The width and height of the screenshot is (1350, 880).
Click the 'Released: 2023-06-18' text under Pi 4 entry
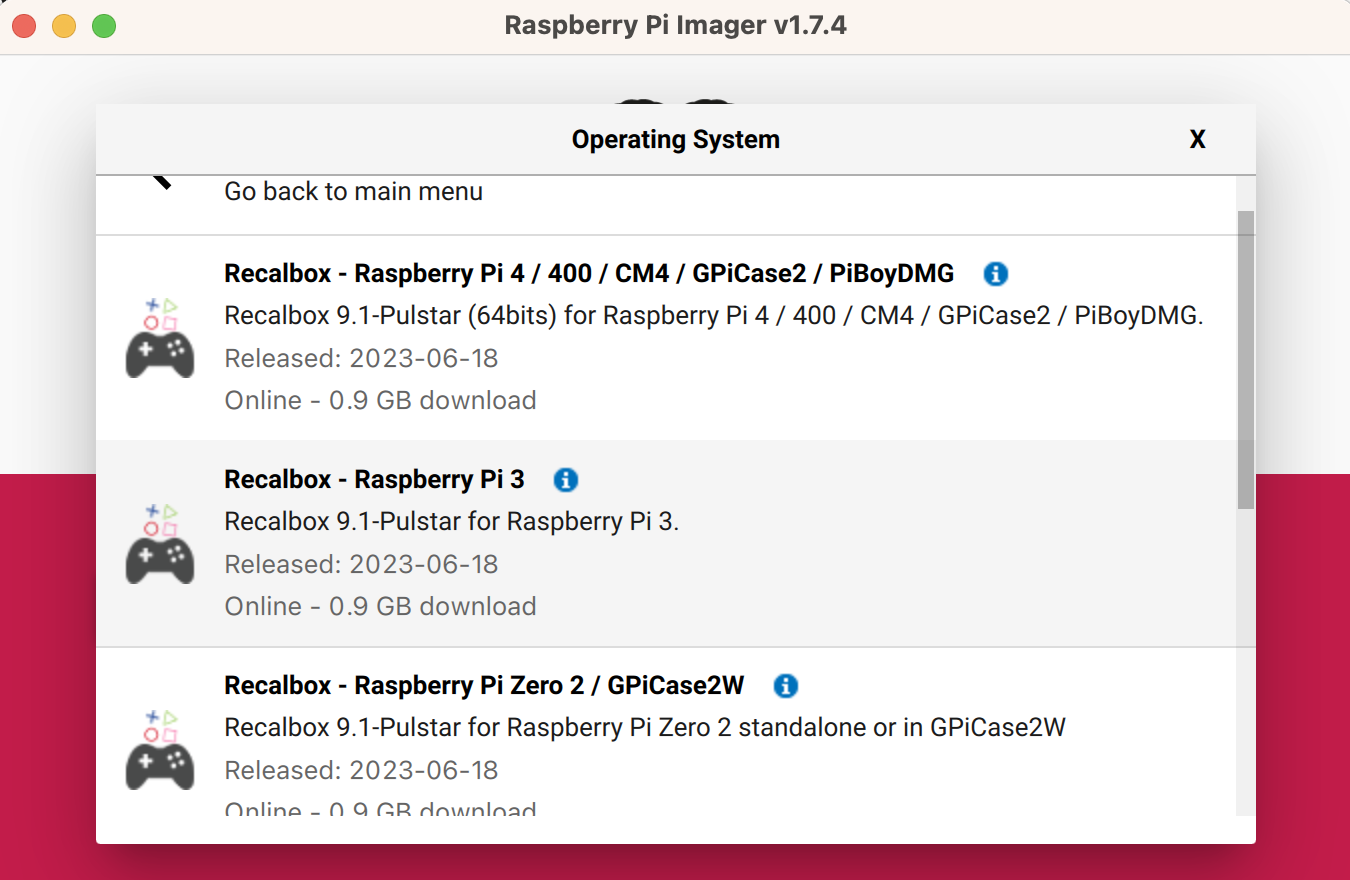pos(361,358)
